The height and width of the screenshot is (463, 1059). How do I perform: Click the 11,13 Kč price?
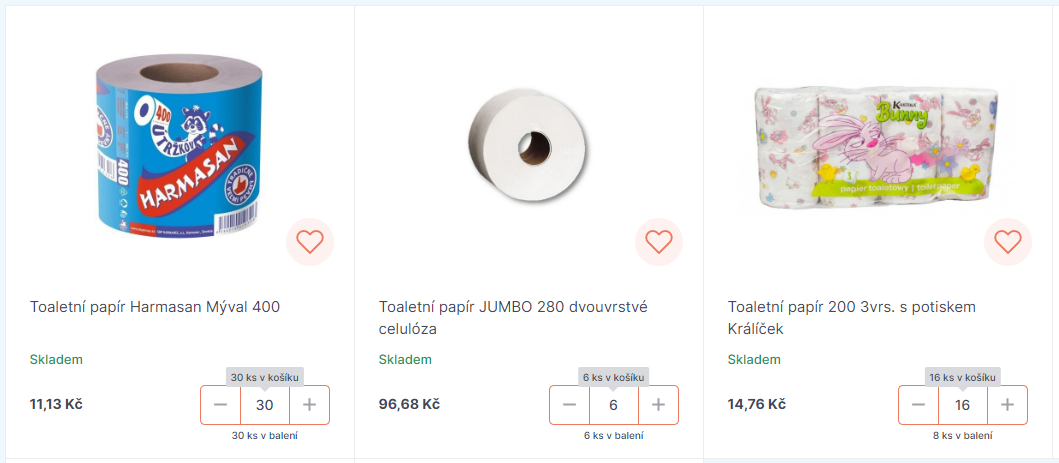tap(56, 404)
